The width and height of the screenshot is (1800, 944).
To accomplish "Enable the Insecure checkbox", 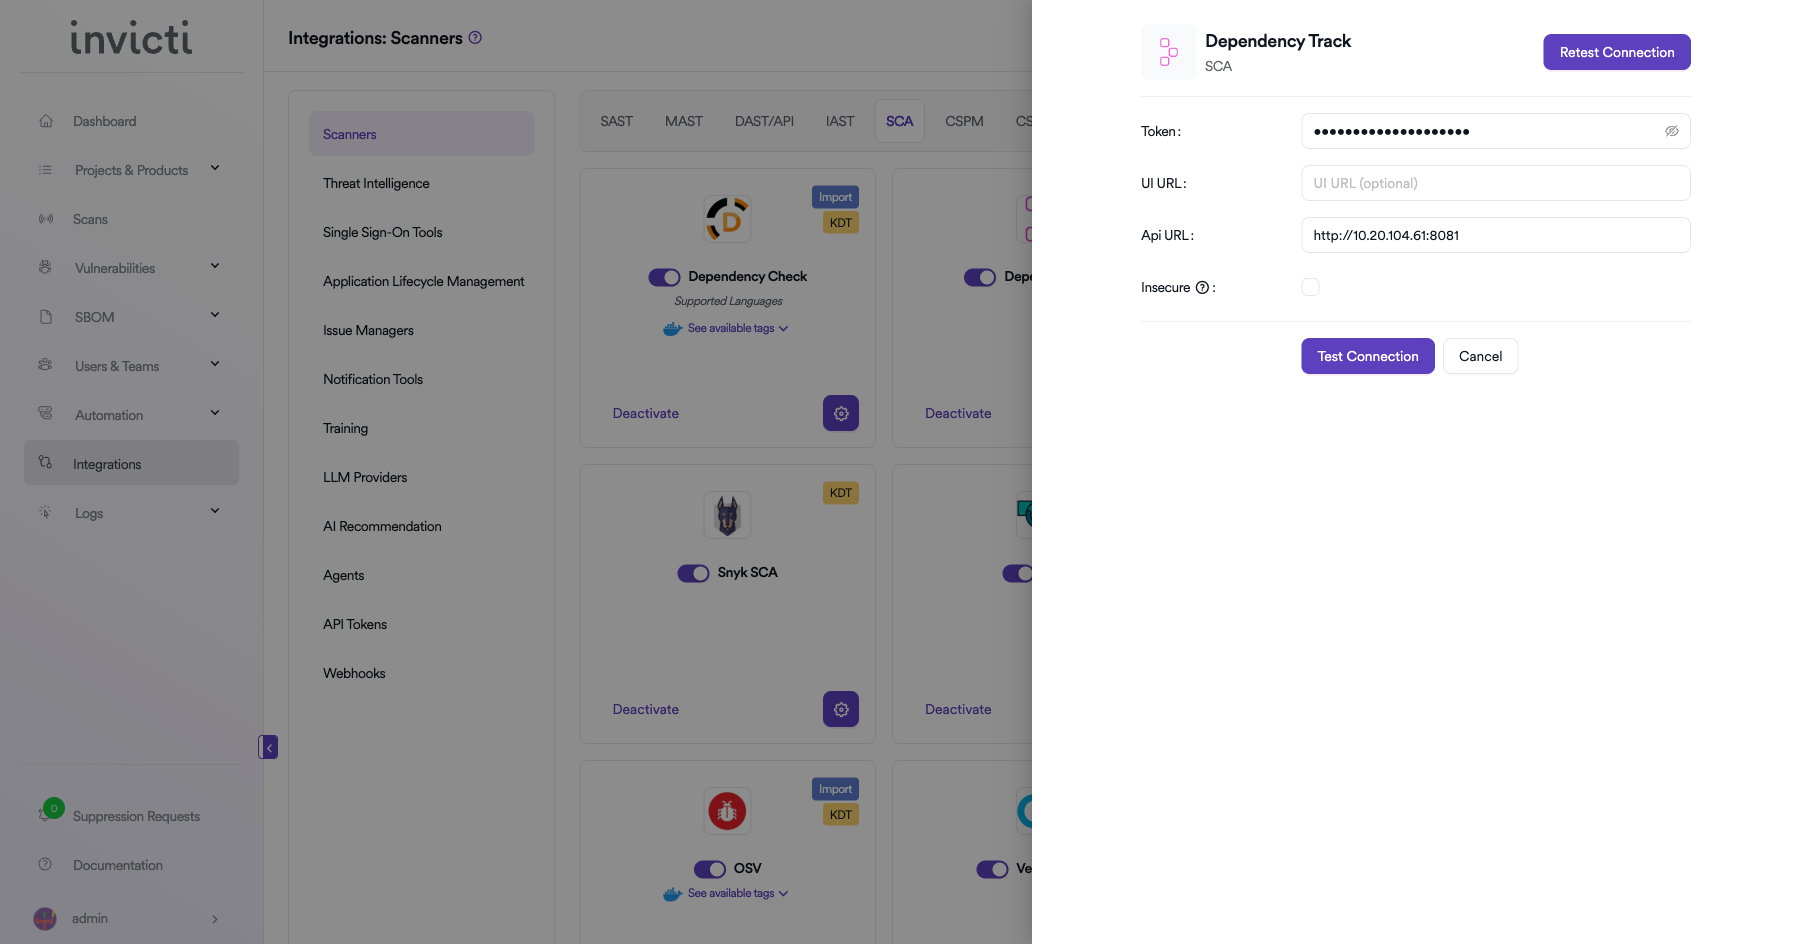I will 1310,287.
